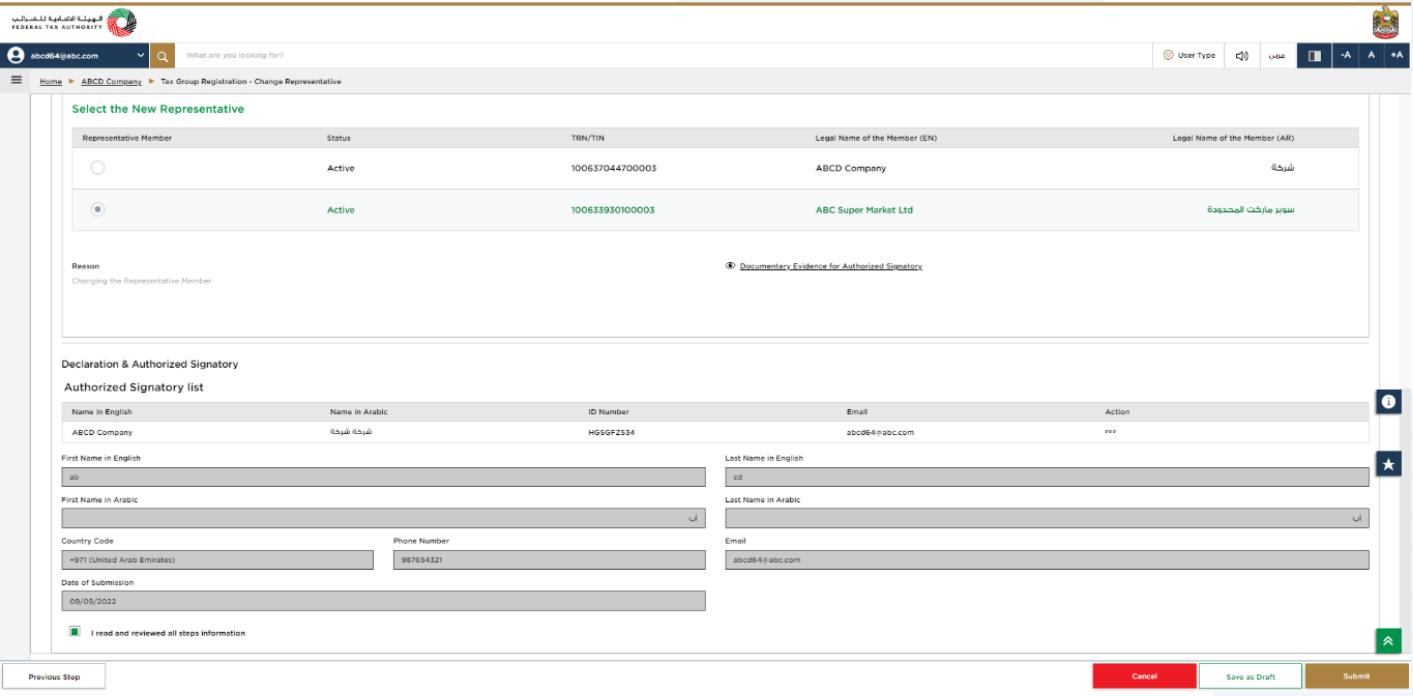Toggle 'I read and reviewed all steps' checkbox

tap(75, 632)
